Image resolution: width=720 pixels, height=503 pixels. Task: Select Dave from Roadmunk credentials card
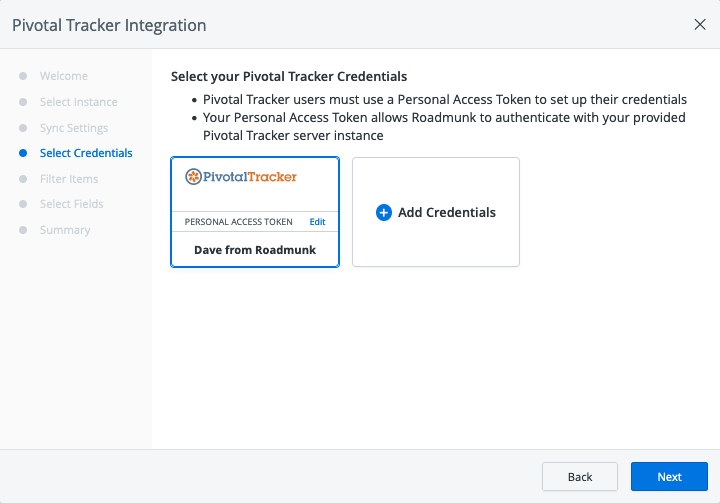click(255, 250)
